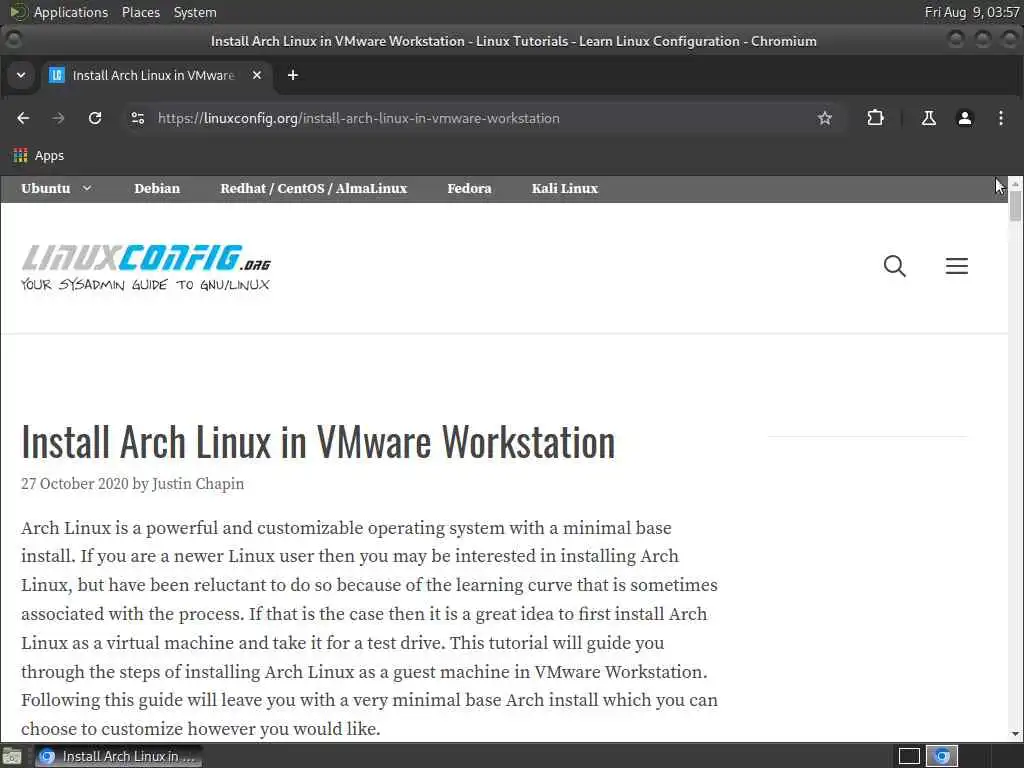
Task: Click the Justin Chapin author link
Action: point(198,484)
